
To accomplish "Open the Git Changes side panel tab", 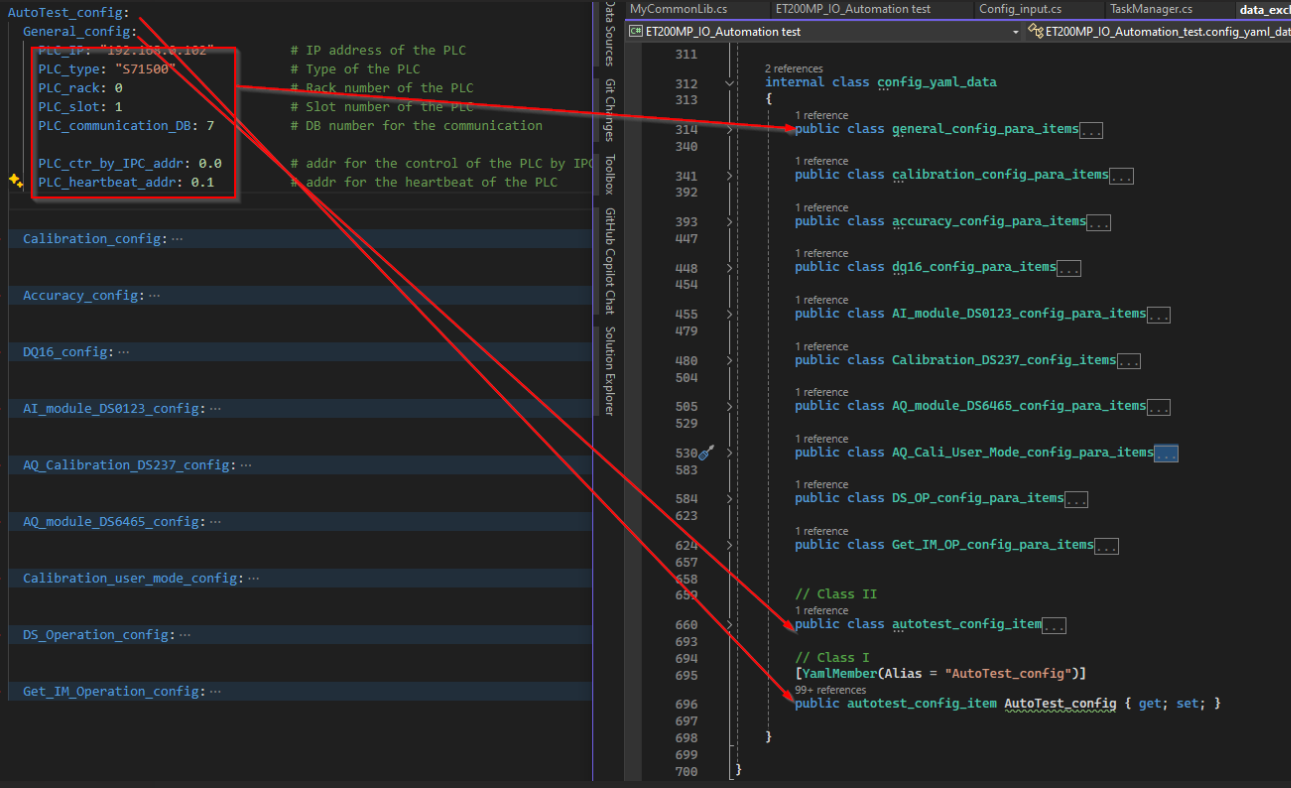I will 608,110.
